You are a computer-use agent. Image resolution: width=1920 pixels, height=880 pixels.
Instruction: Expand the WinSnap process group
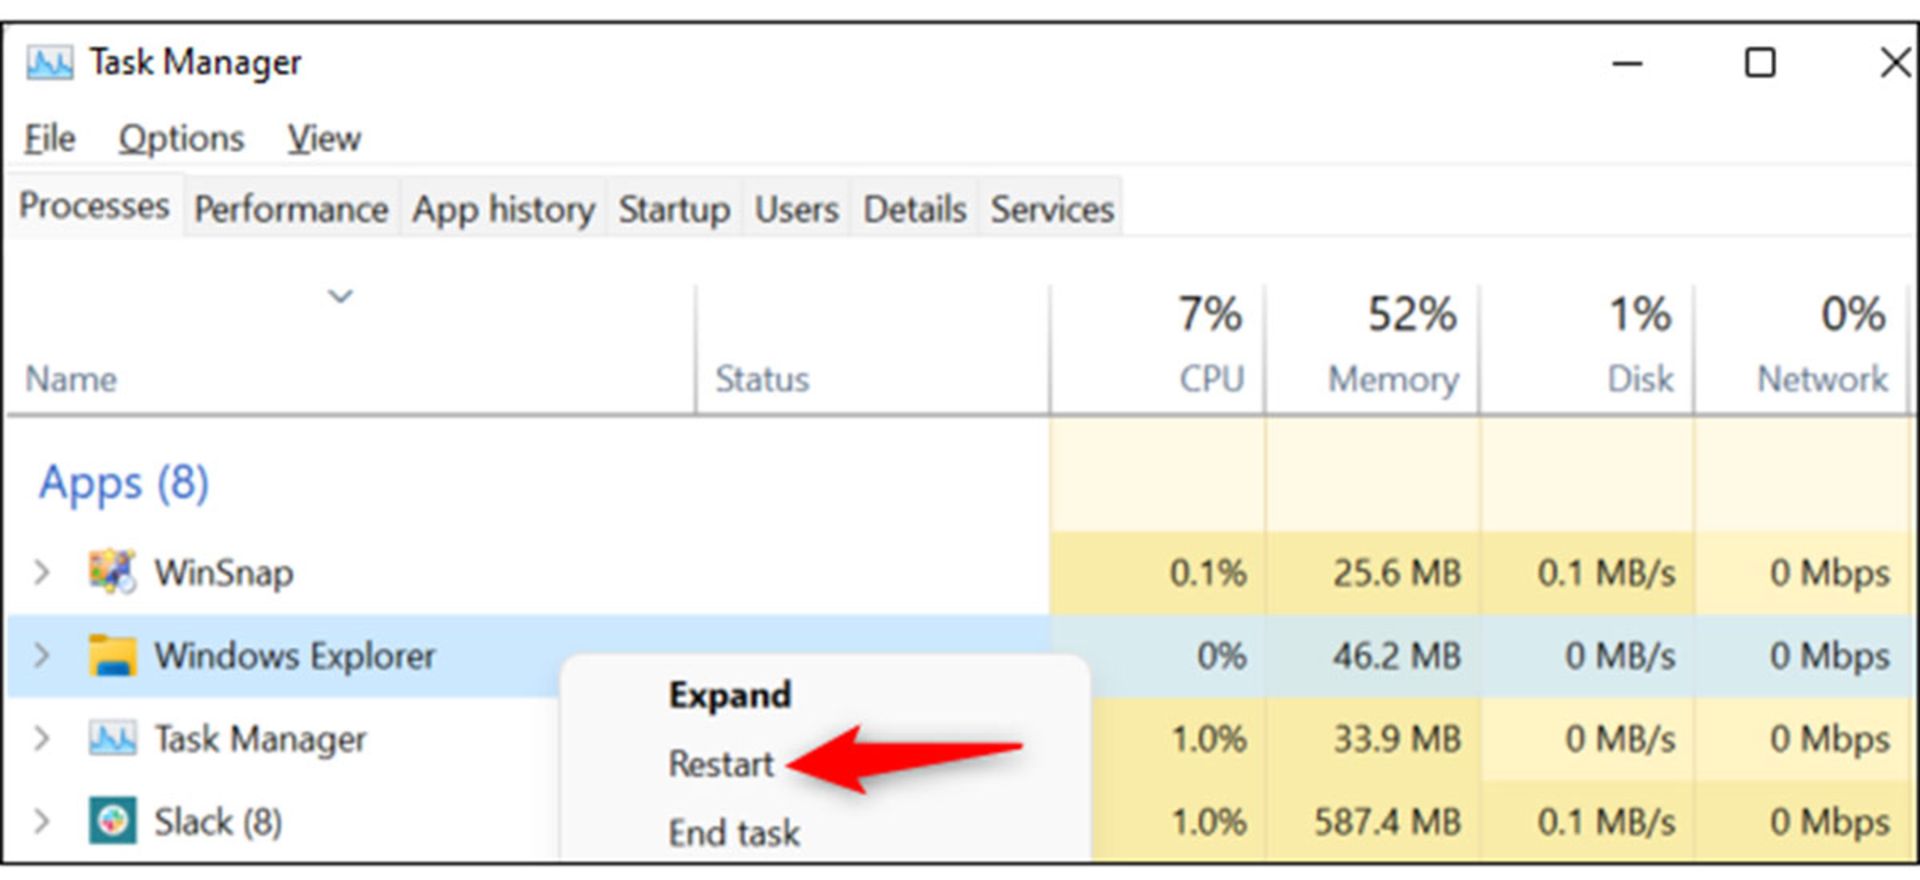[x=41, y=572]
